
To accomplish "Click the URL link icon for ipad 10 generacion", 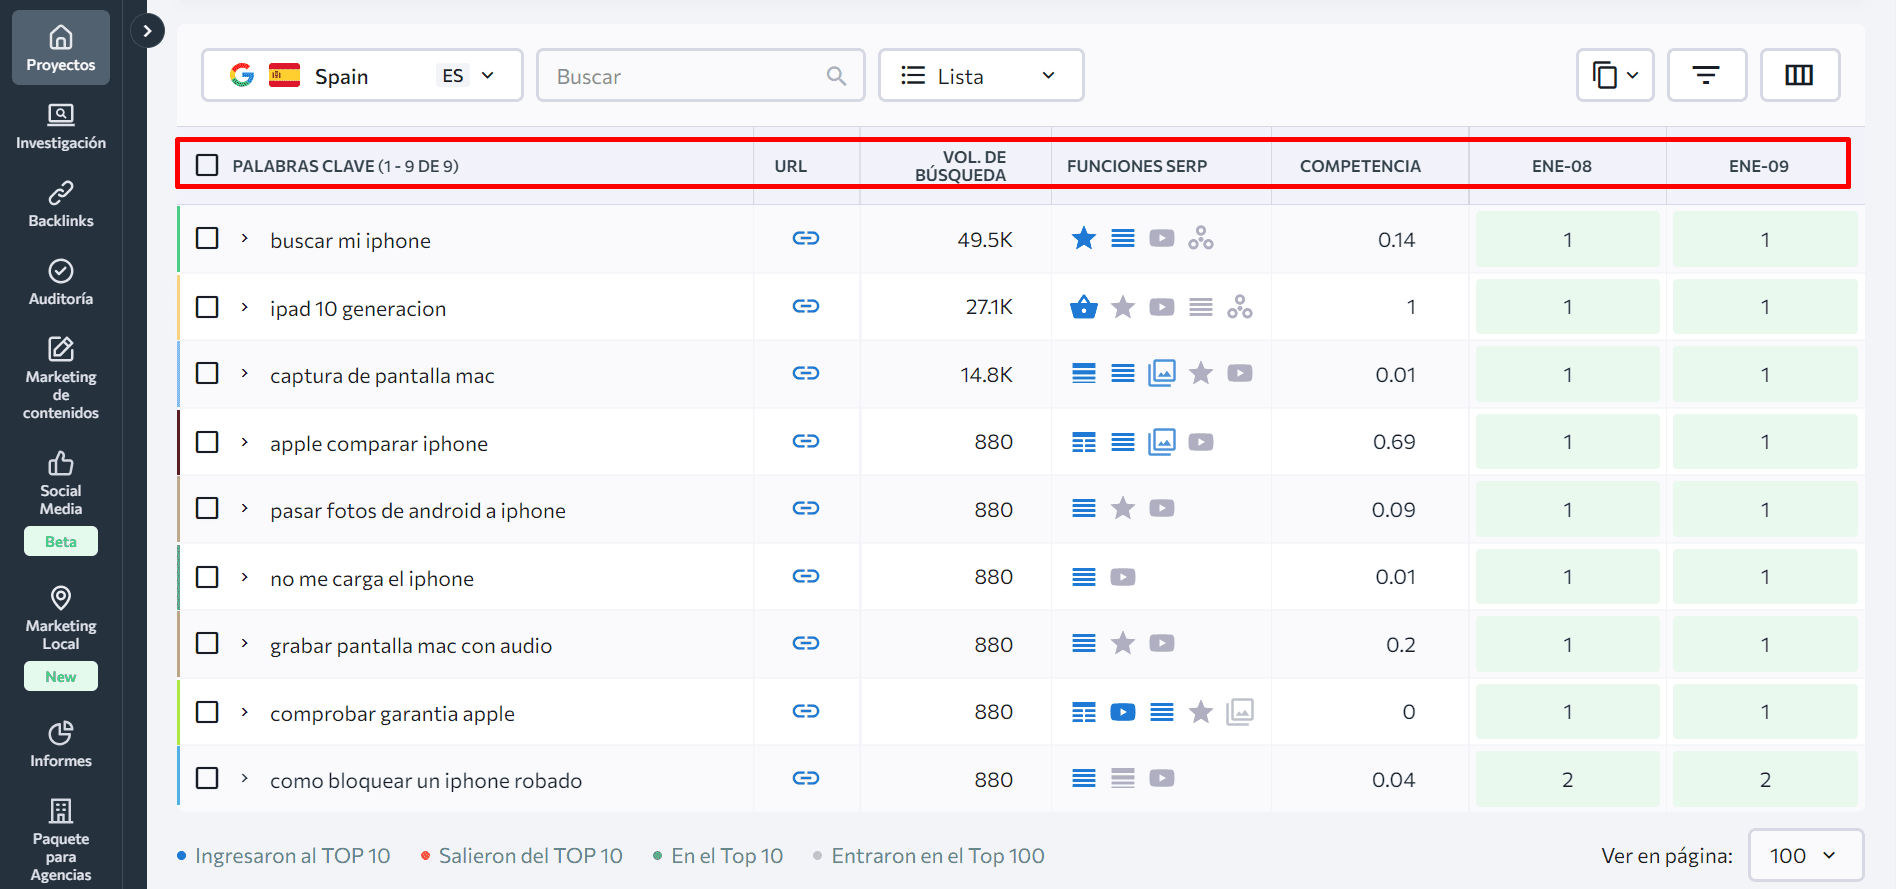I will click(x=806, y=306).
